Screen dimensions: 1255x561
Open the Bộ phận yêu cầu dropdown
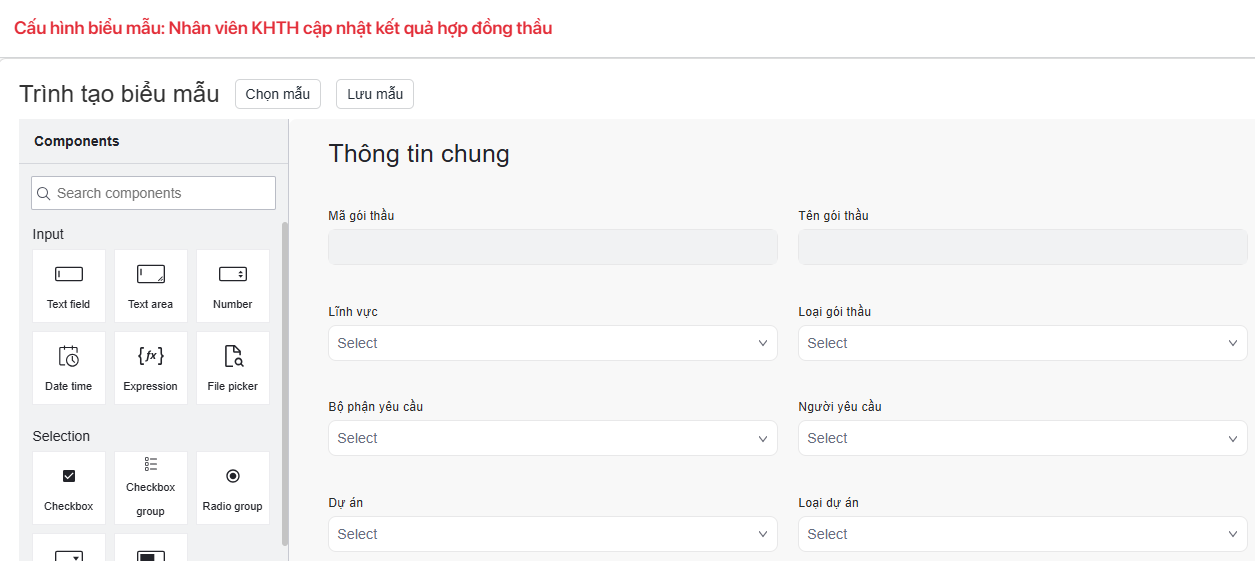click(x=552, y=438)
